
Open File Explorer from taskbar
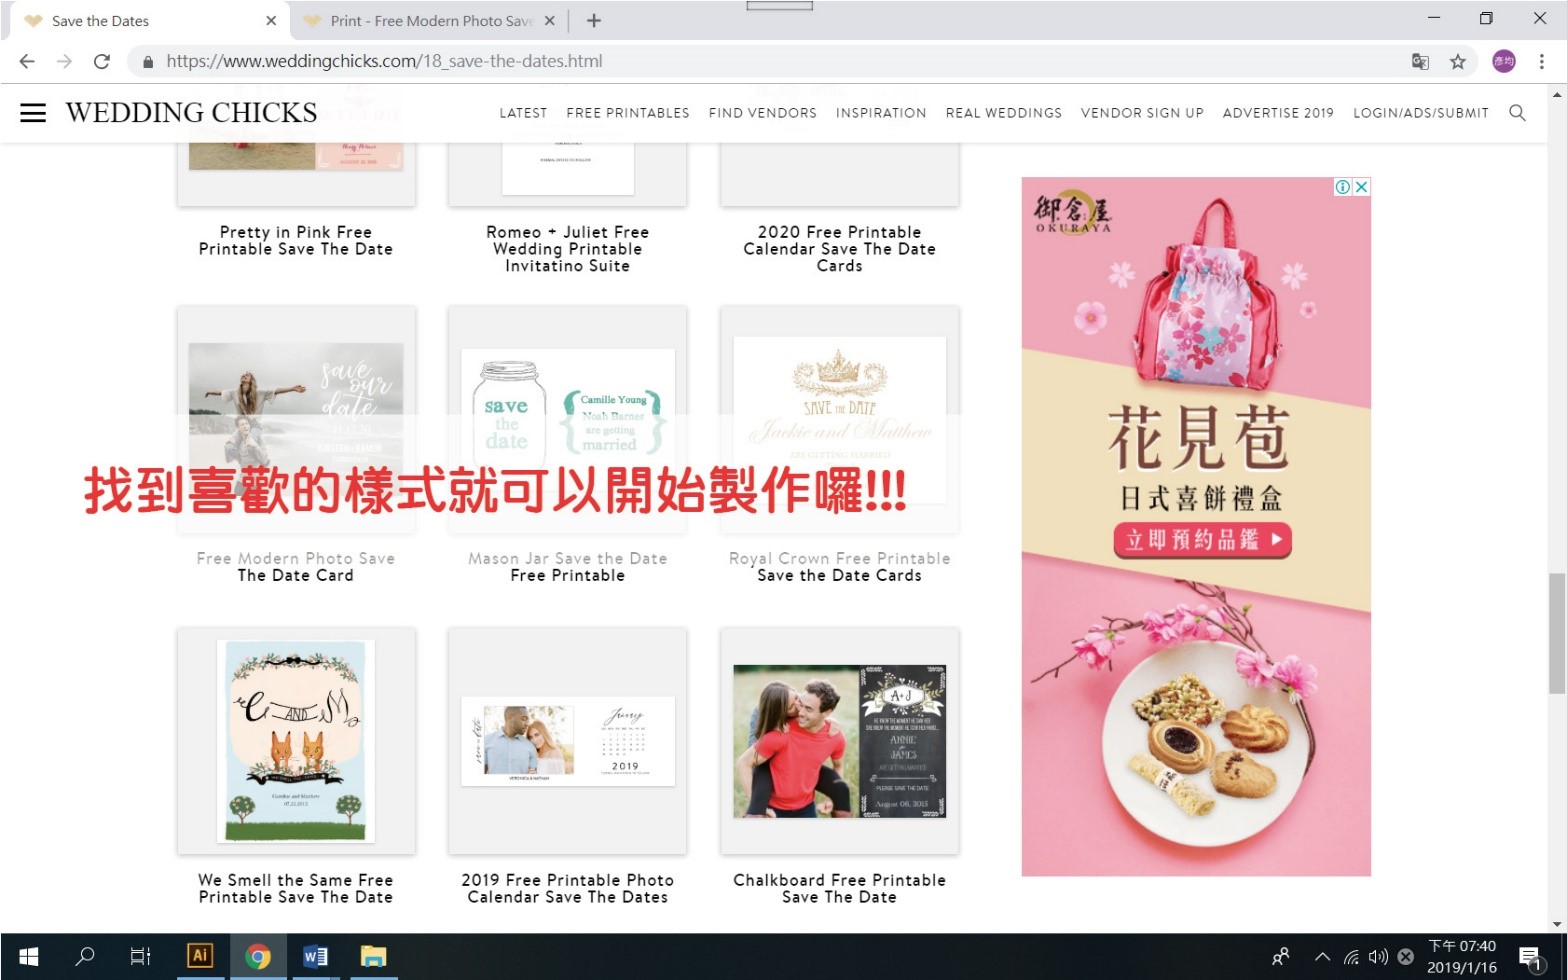(373, 957)
